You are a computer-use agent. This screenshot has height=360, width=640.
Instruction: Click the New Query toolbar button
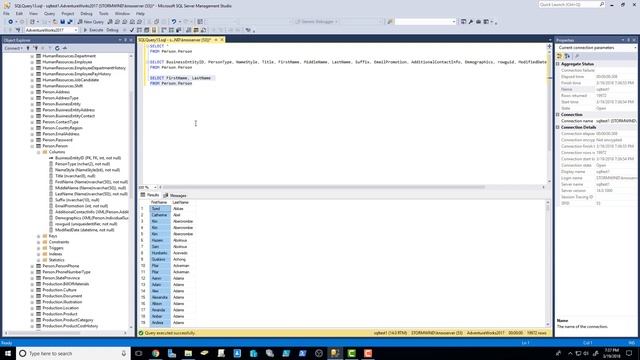[91, 22]
